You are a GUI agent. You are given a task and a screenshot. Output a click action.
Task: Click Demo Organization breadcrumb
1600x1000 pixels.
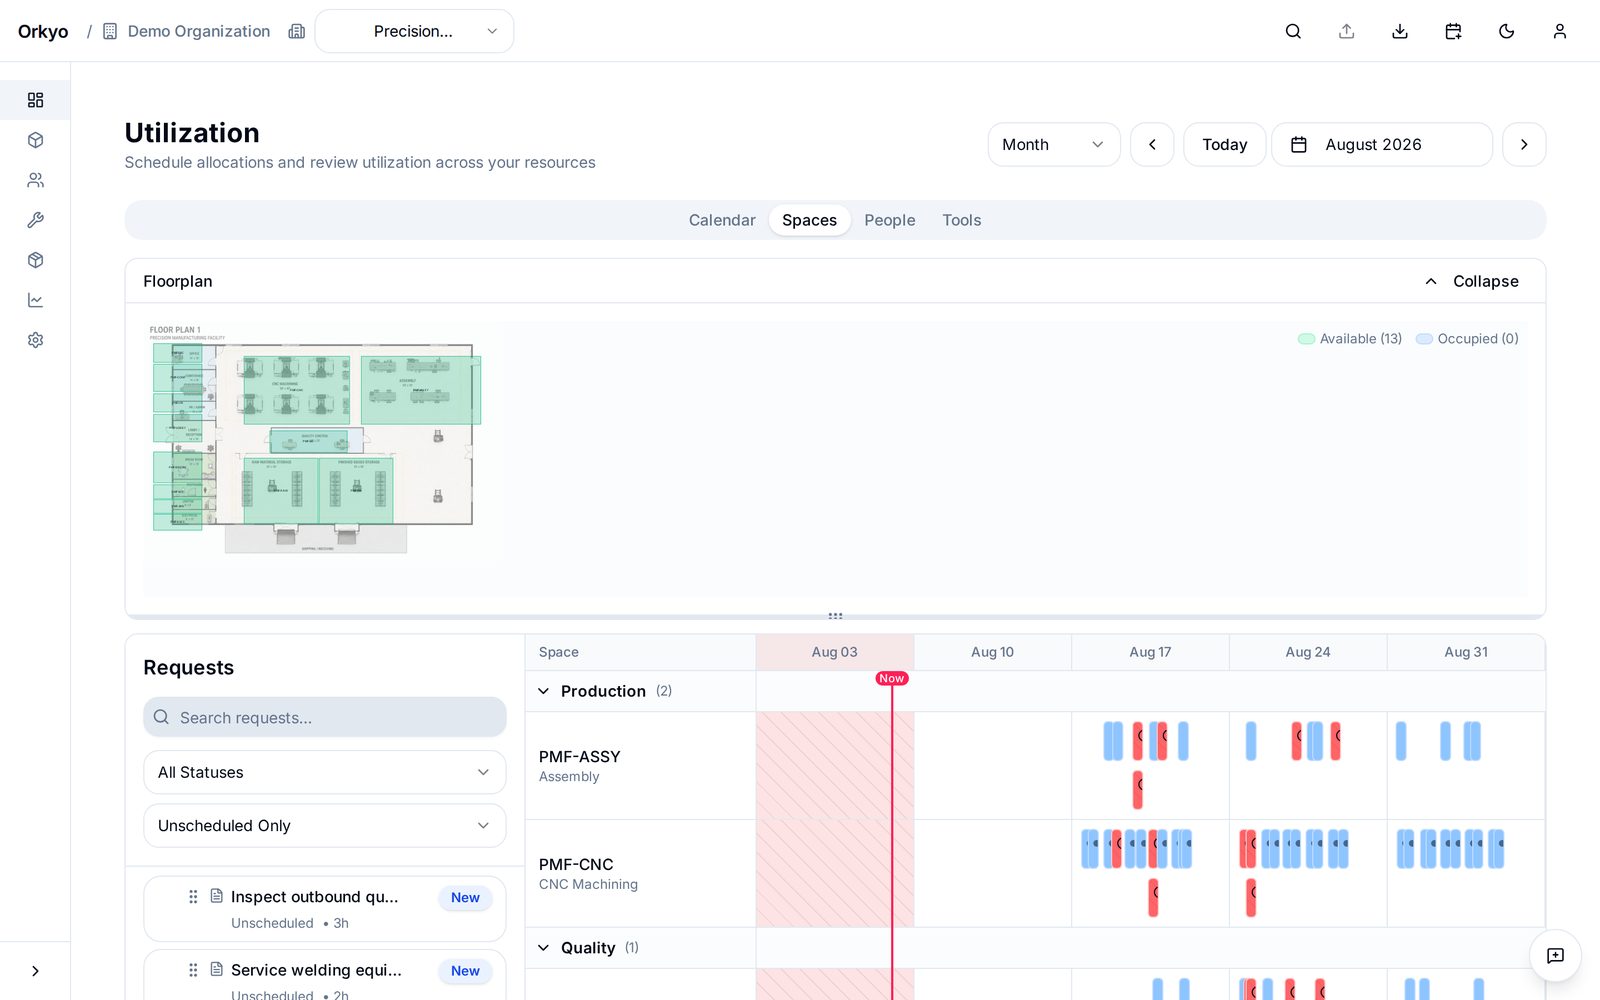point(199,31)
